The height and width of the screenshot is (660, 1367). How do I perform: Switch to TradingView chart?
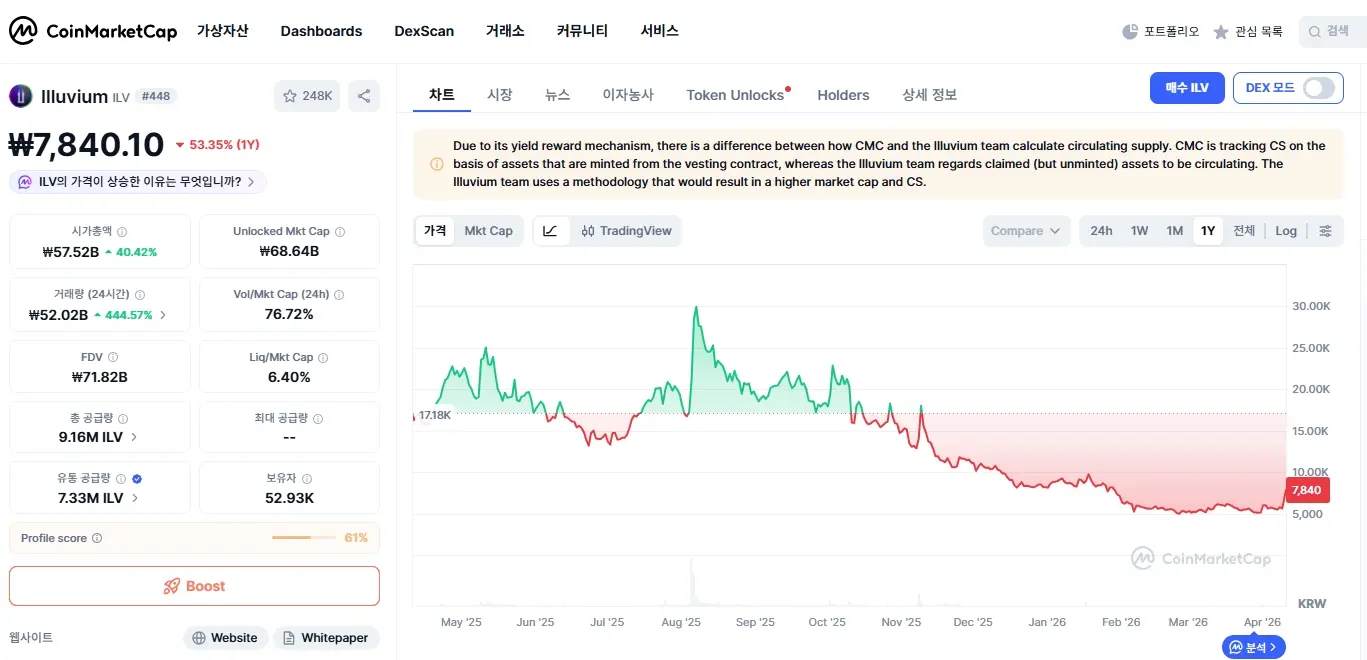(626, 231)
